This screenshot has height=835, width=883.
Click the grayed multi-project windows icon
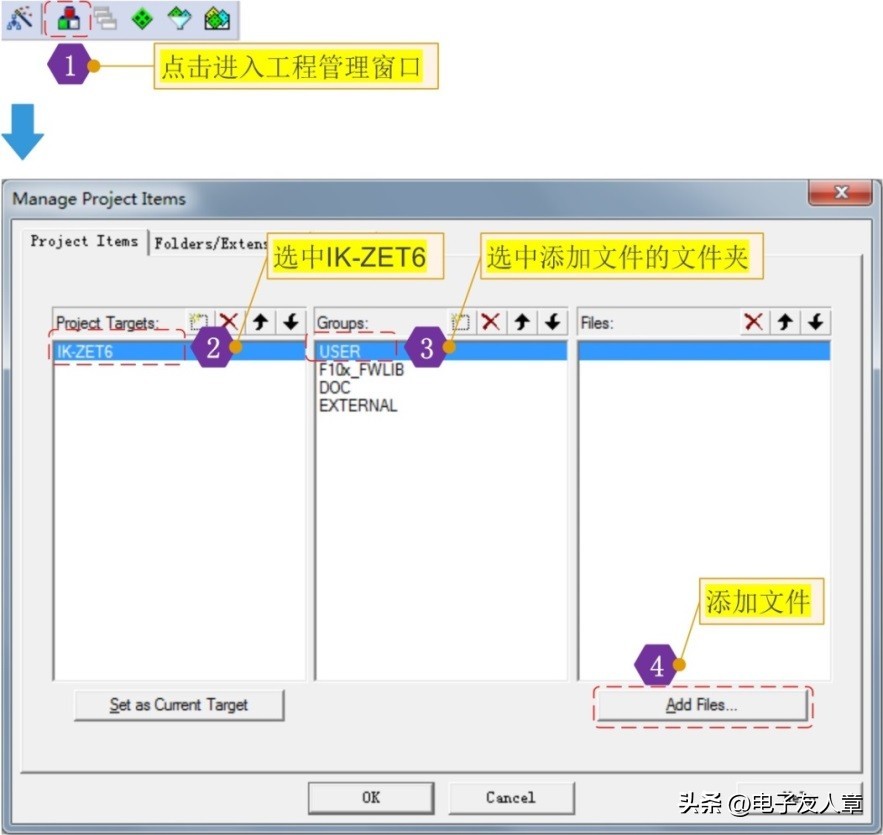(x=105, y=19)
